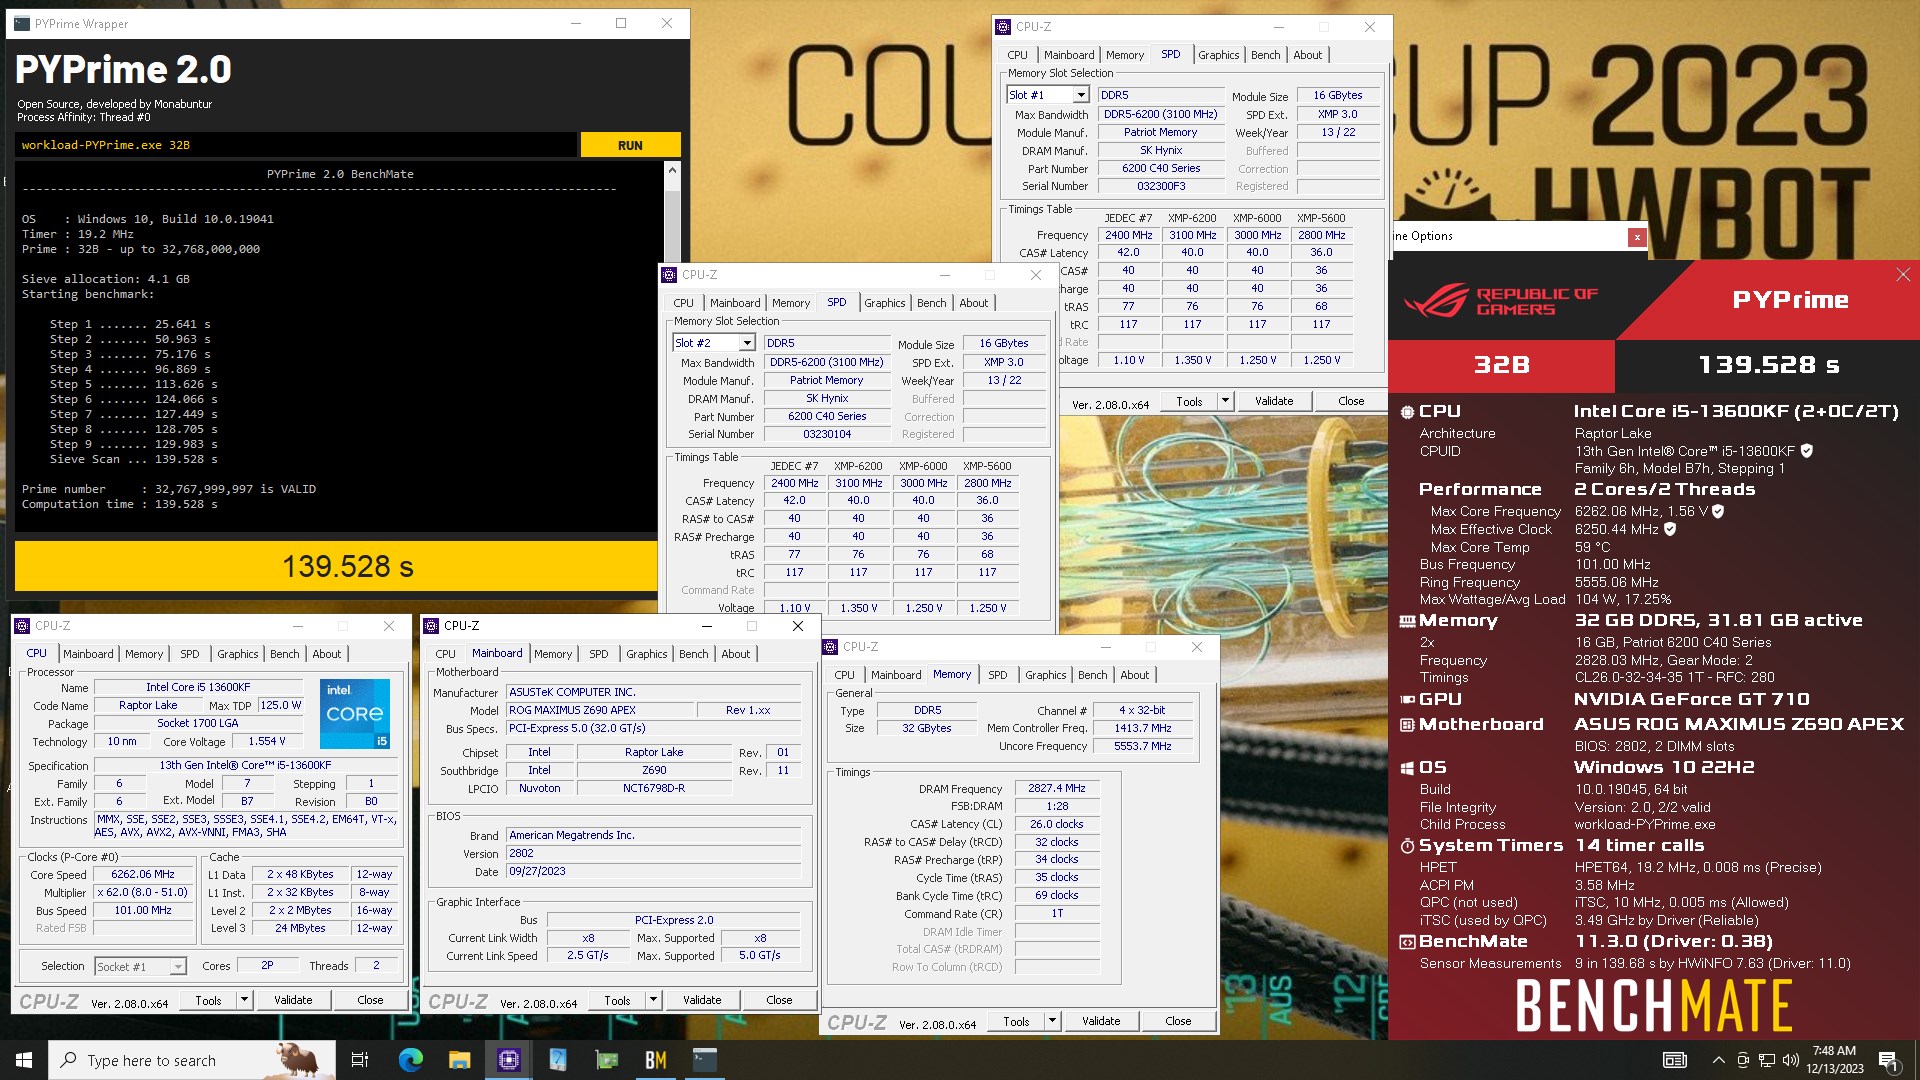Click the verified shield next to CPUID name
Screen dimensions: 1920x1080
point(1807,451)
